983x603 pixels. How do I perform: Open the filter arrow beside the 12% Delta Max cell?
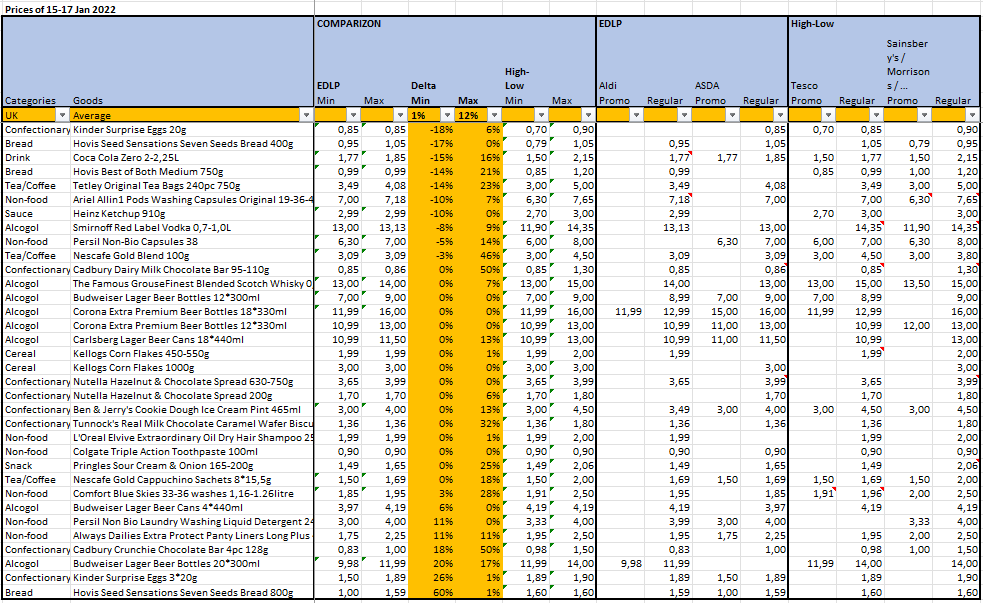click(495, 115)
